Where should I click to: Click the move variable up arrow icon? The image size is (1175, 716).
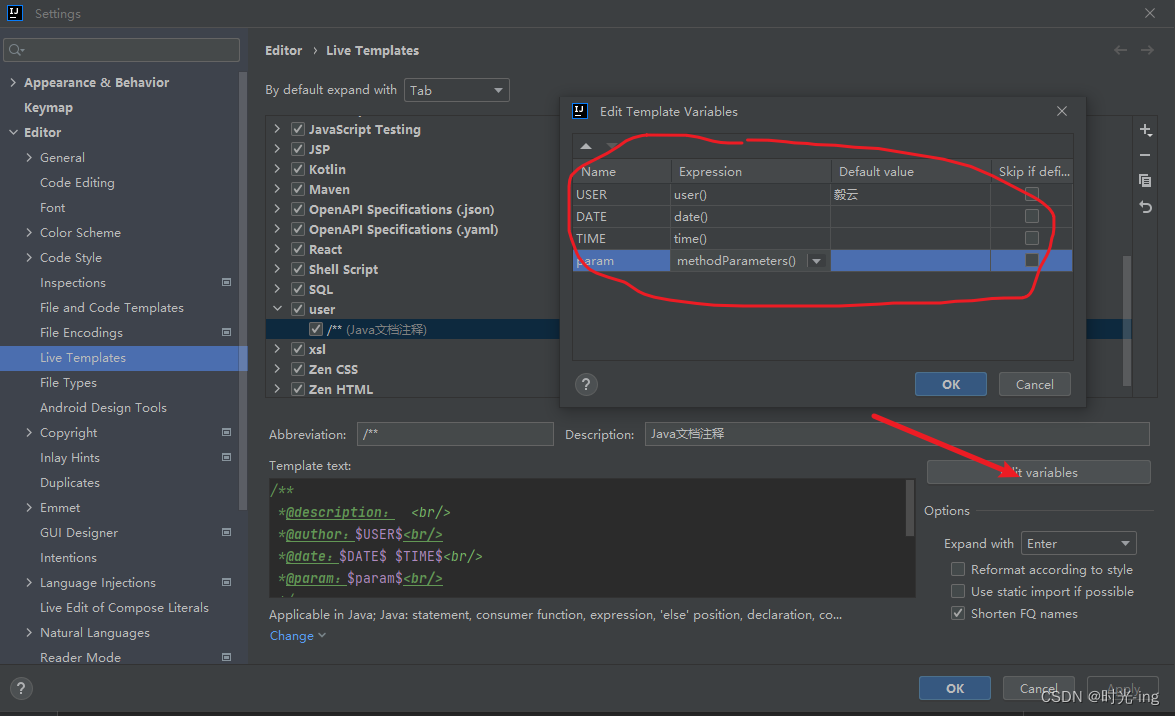point(586,146)
